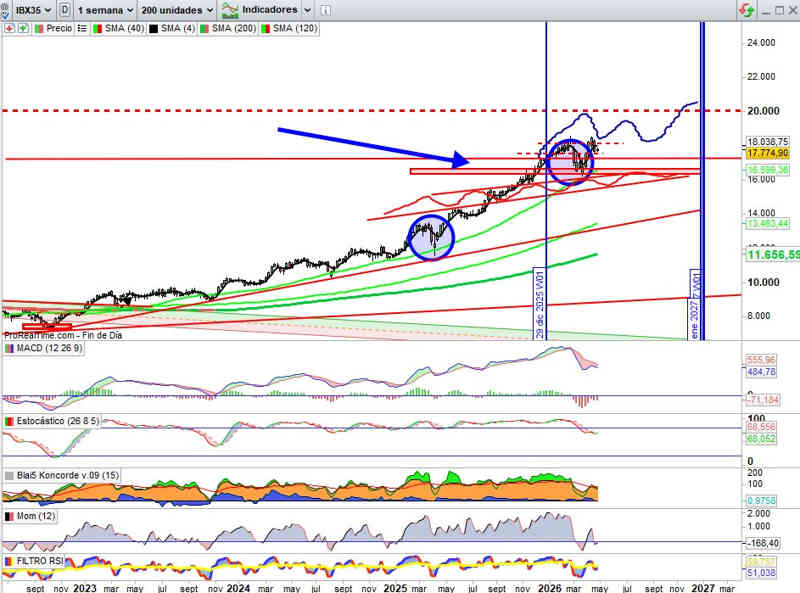800x593 pixels.
Task: Expand the 1 semana timeframe dropdown
Action: pyautogui.click(x=108, y=10)
